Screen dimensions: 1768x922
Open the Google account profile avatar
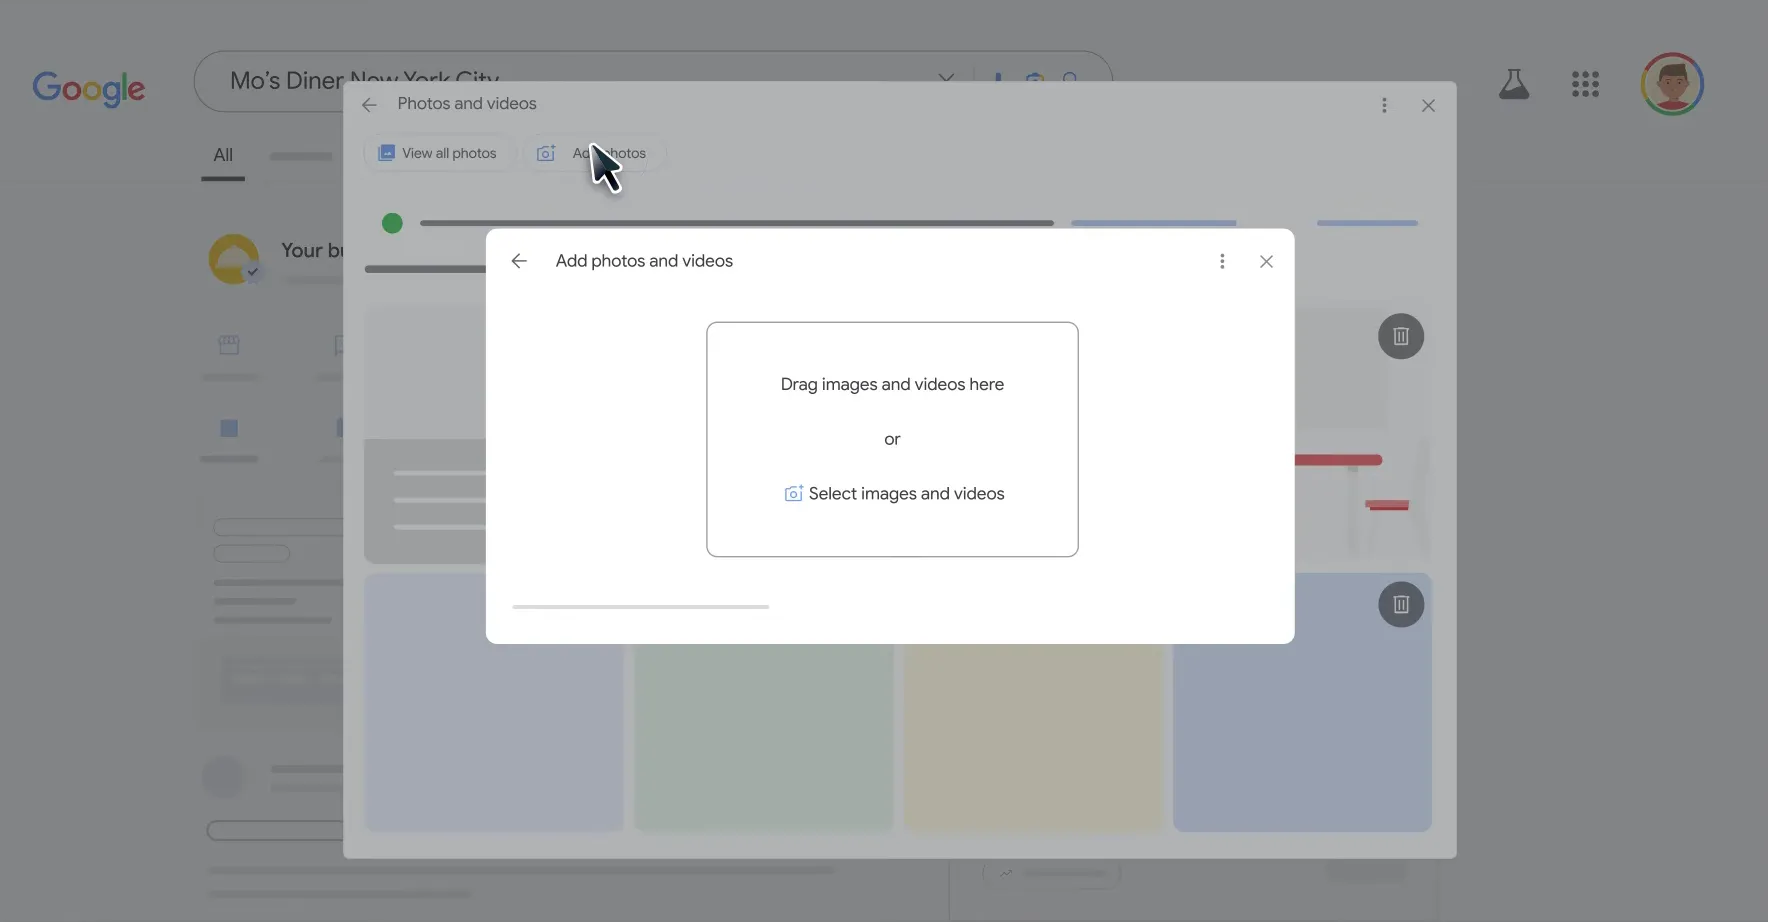coord(1671,84)
